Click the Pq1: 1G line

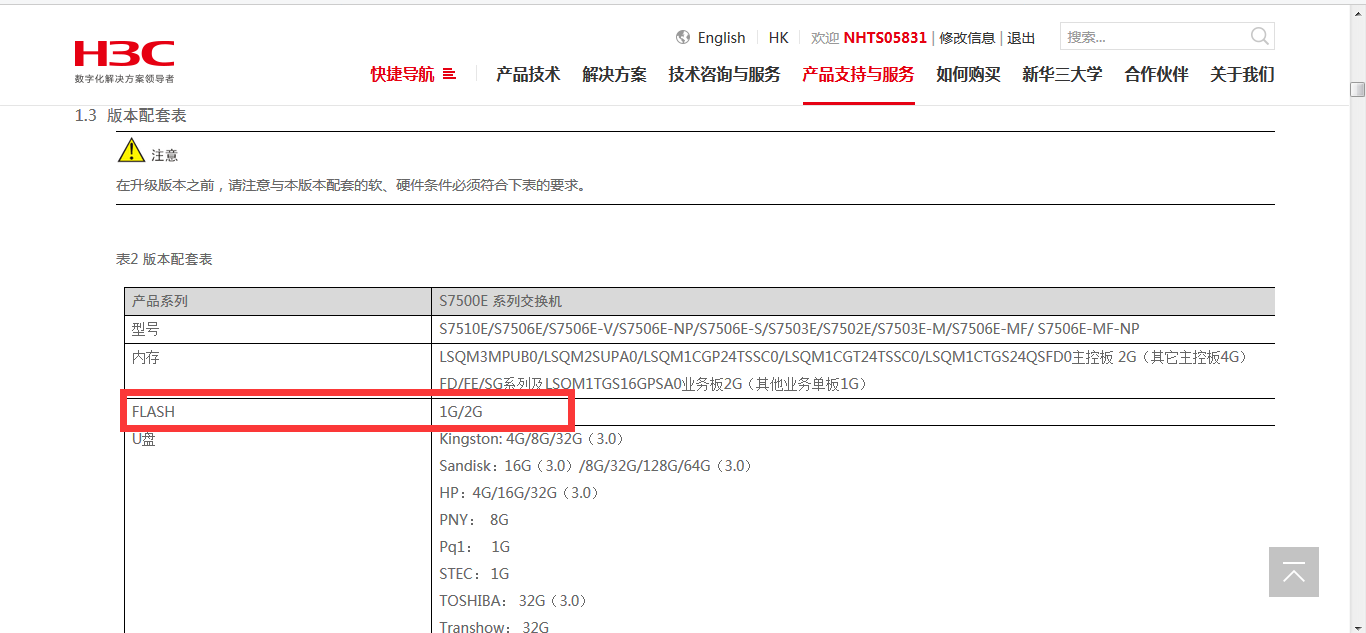(475, 547)
